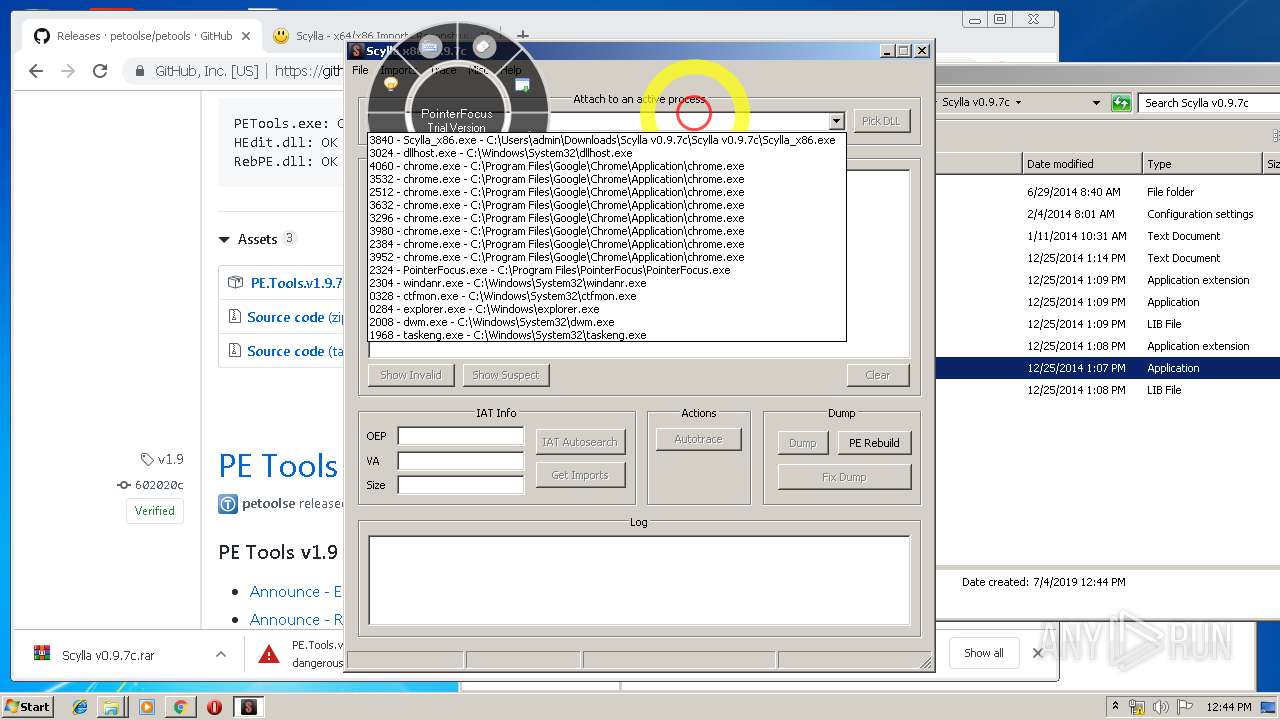The height and width of the screenshot is (720, 1280).
Task: Click the Show Invalid button
Action: point(411,375)
